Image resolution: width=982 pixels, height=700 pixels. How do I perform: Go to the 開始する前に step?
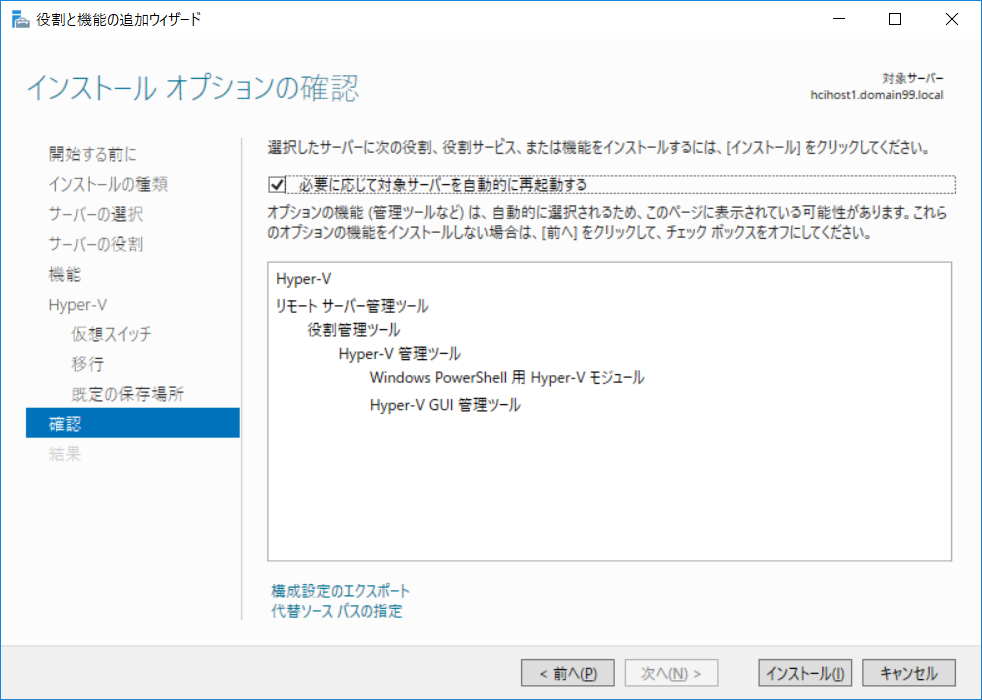tap(93, 154)
